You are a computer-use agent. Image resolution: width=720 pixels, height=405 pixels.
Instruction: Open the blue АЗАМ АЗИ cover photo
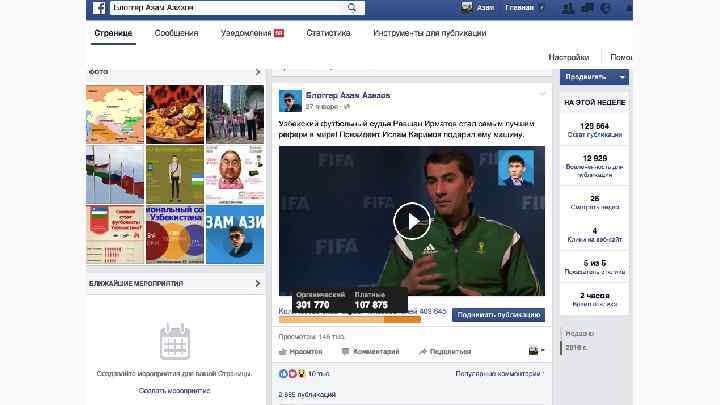pyautogui.click(x=235, y=234)
